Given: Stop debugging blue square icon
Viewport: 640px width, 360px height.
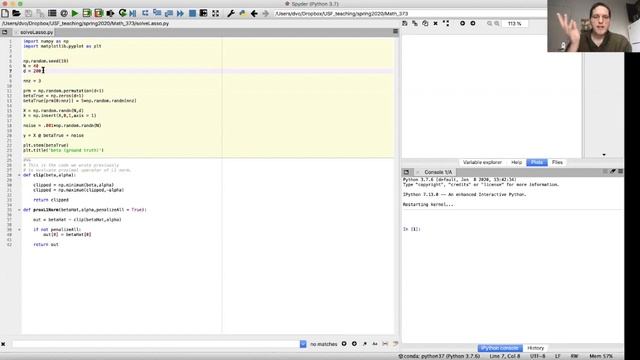Looking at the screenshot, I should click(x=192, y=13).
